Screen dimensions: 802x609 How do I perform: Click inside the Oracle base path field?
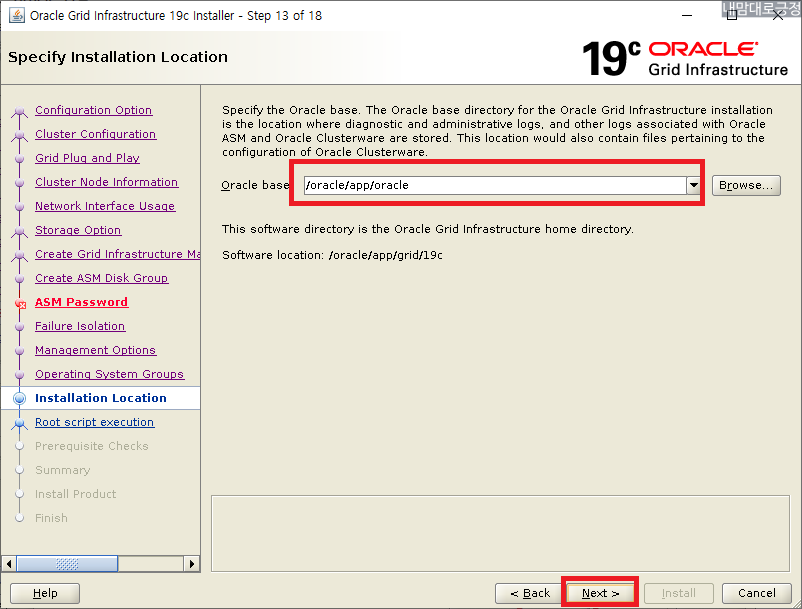pyautogui.click(x=495, y=185)
